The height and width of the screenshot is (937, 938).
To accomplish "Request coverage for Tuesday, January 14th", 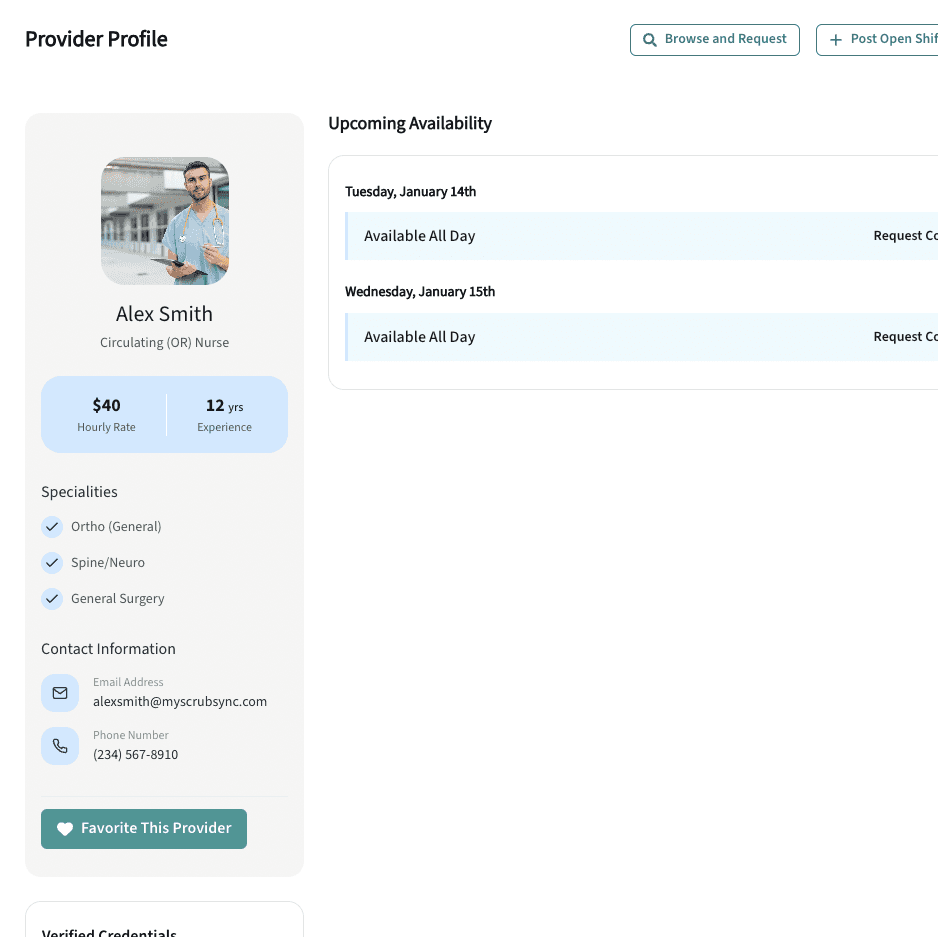I will tap(904, 236).
